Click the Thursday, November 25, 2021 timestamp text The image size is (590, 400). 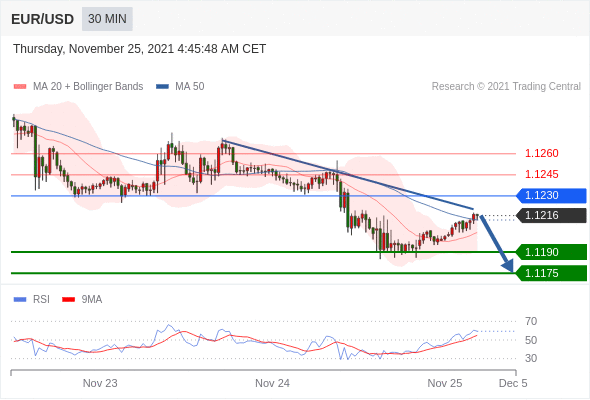(140, 49)
